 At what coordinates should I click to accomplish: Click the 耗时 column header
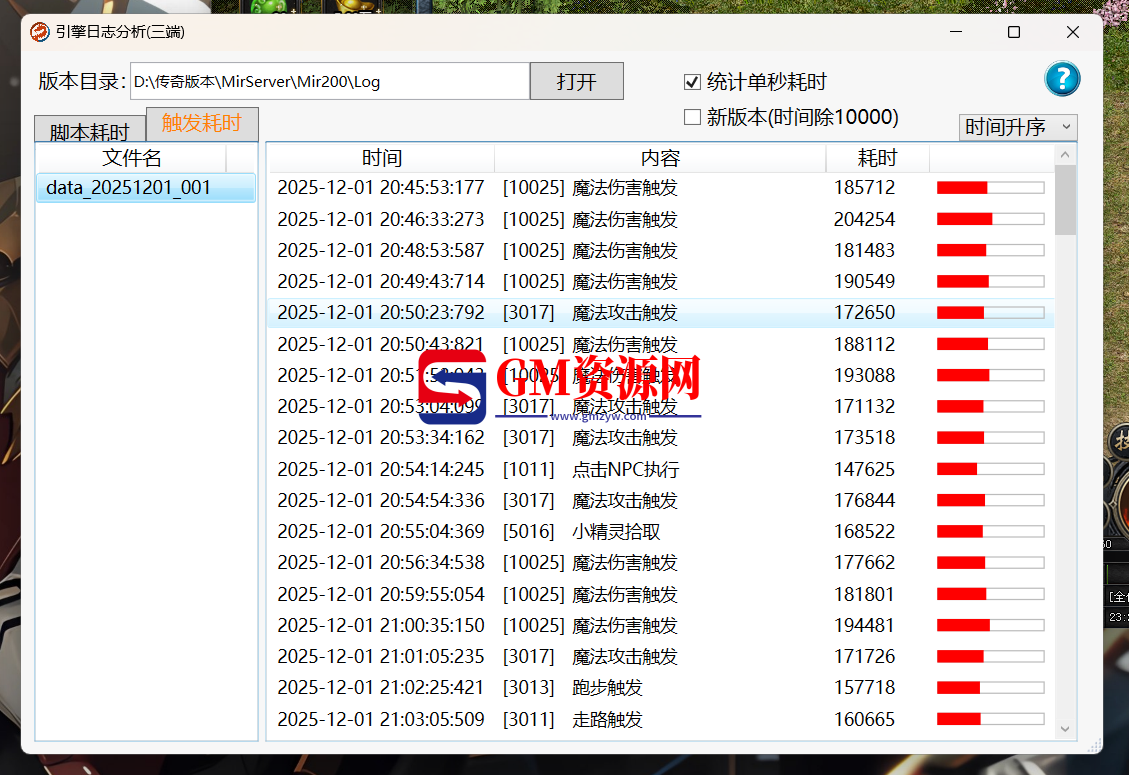tap(877, 158)
